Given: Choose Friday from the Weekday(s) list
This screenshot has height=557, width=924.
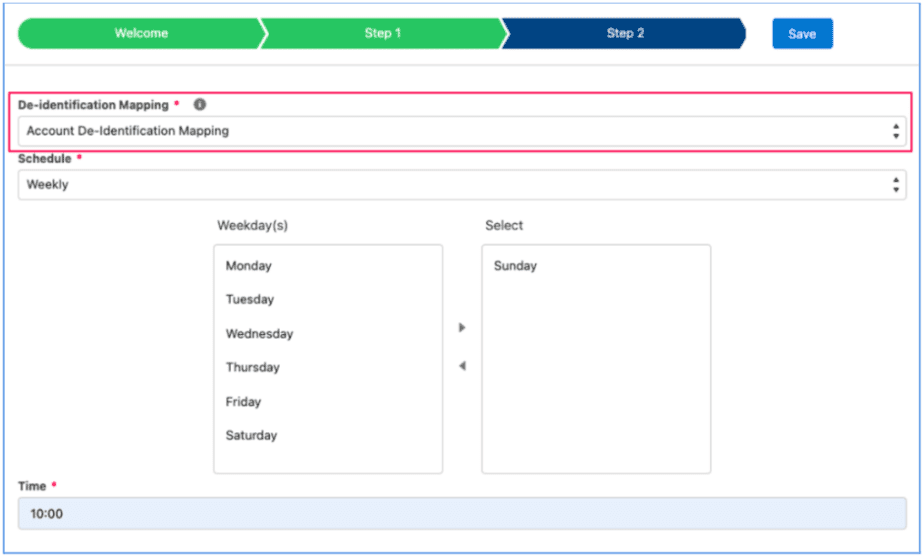Looking at the screenshot, I should [x=243, y=402].
